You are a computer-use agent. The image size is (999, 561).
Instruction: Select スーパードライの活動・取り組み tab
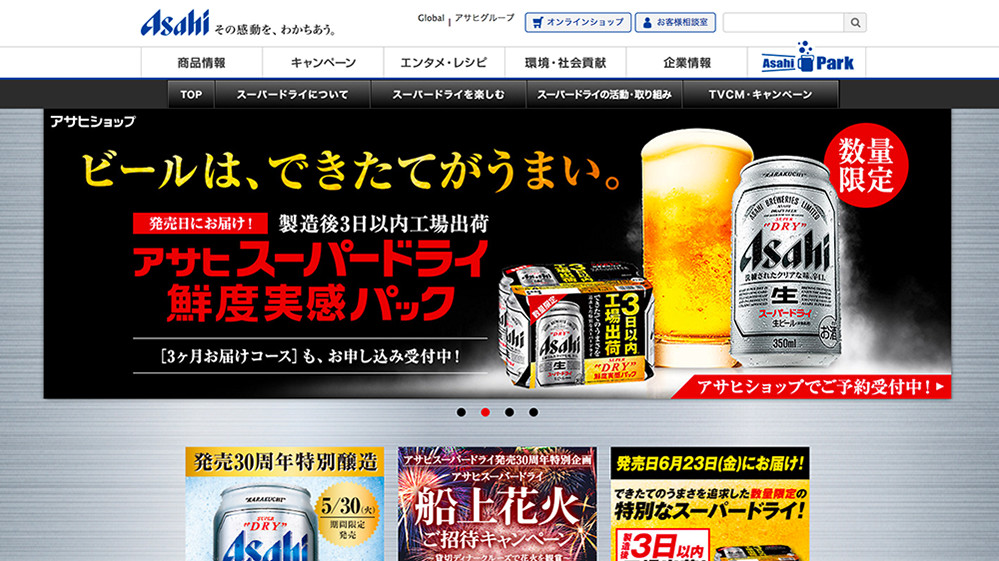point(604,94)
